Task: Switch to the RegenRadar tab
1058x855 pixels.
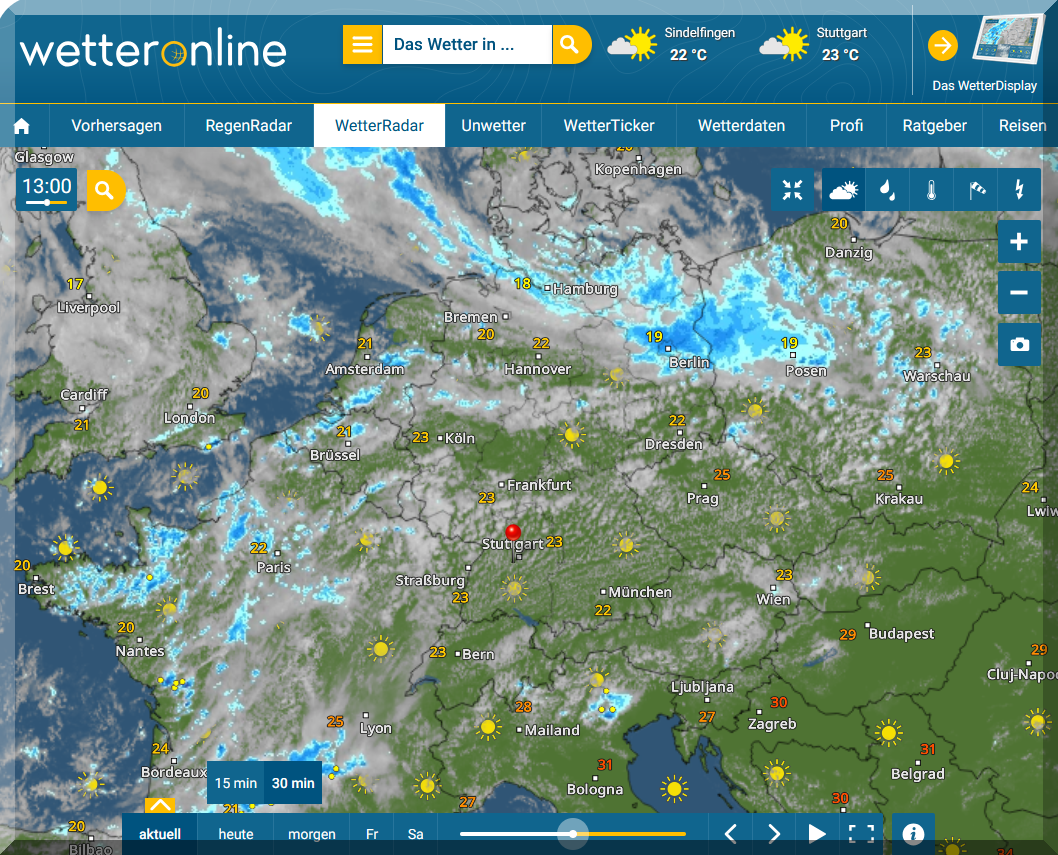Action: point(249,126)
